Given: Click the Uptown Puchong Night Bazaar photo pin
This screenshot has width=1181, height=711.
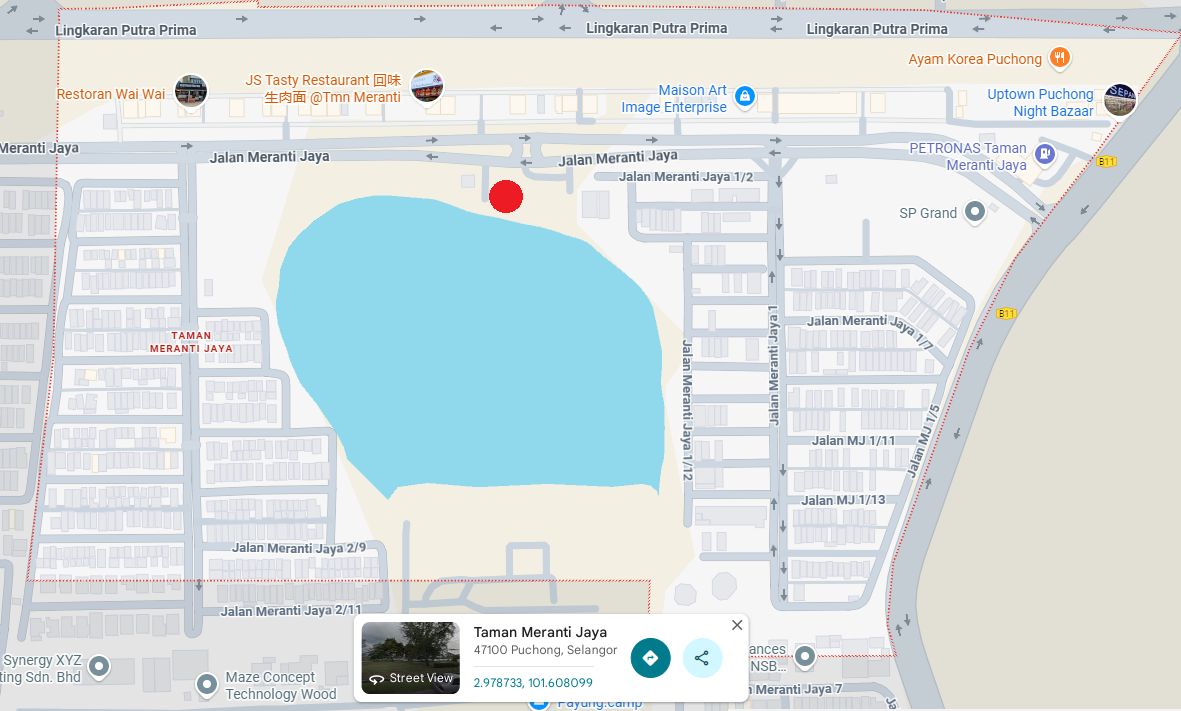Looking at the screenshot, I should coord(1120,100).
